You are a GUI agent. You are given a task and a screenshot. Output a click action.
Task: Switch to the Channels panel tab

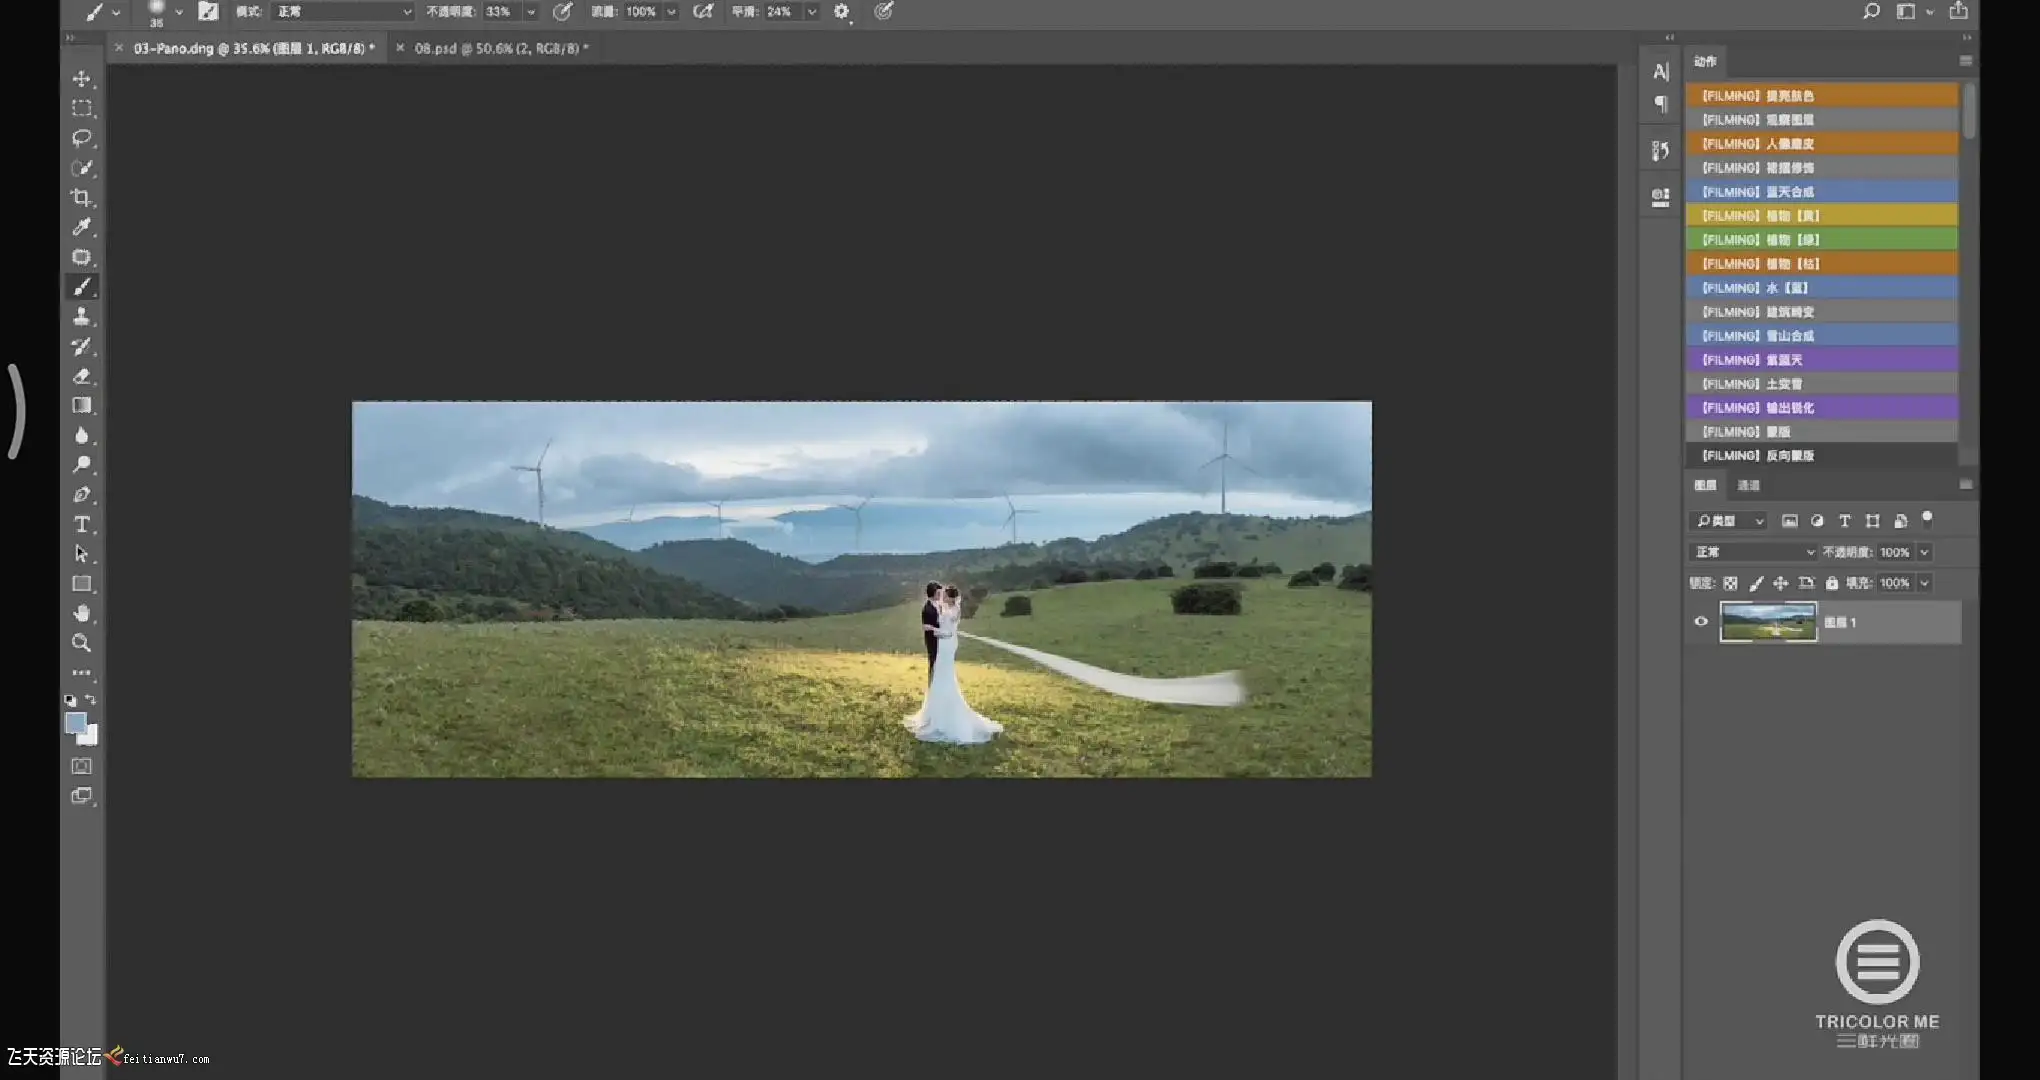coord(1748,485)
